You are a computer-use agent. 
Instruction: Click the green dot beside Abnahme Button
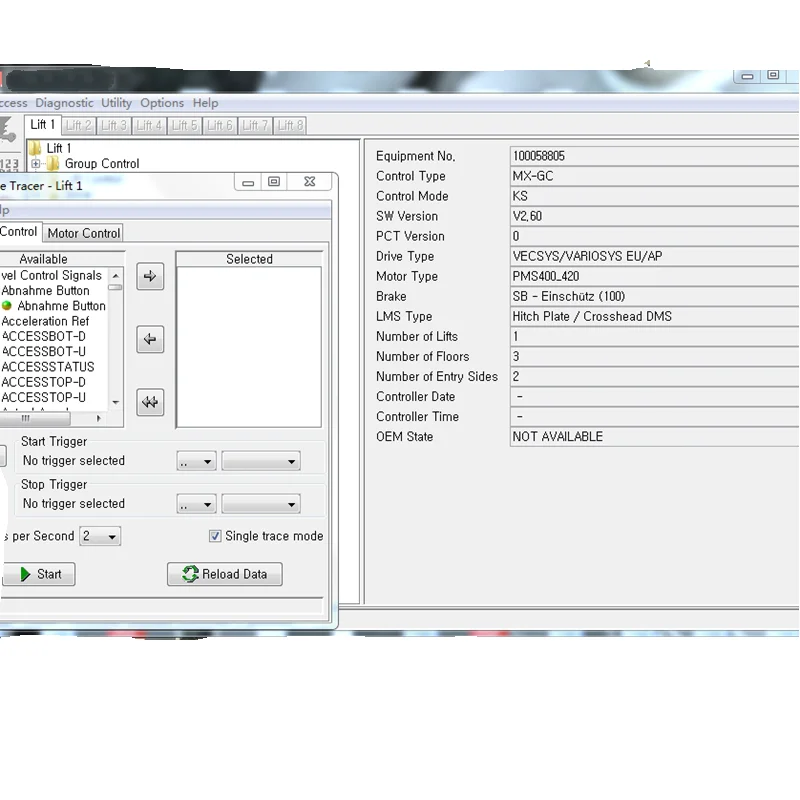[x=7, y=306]
